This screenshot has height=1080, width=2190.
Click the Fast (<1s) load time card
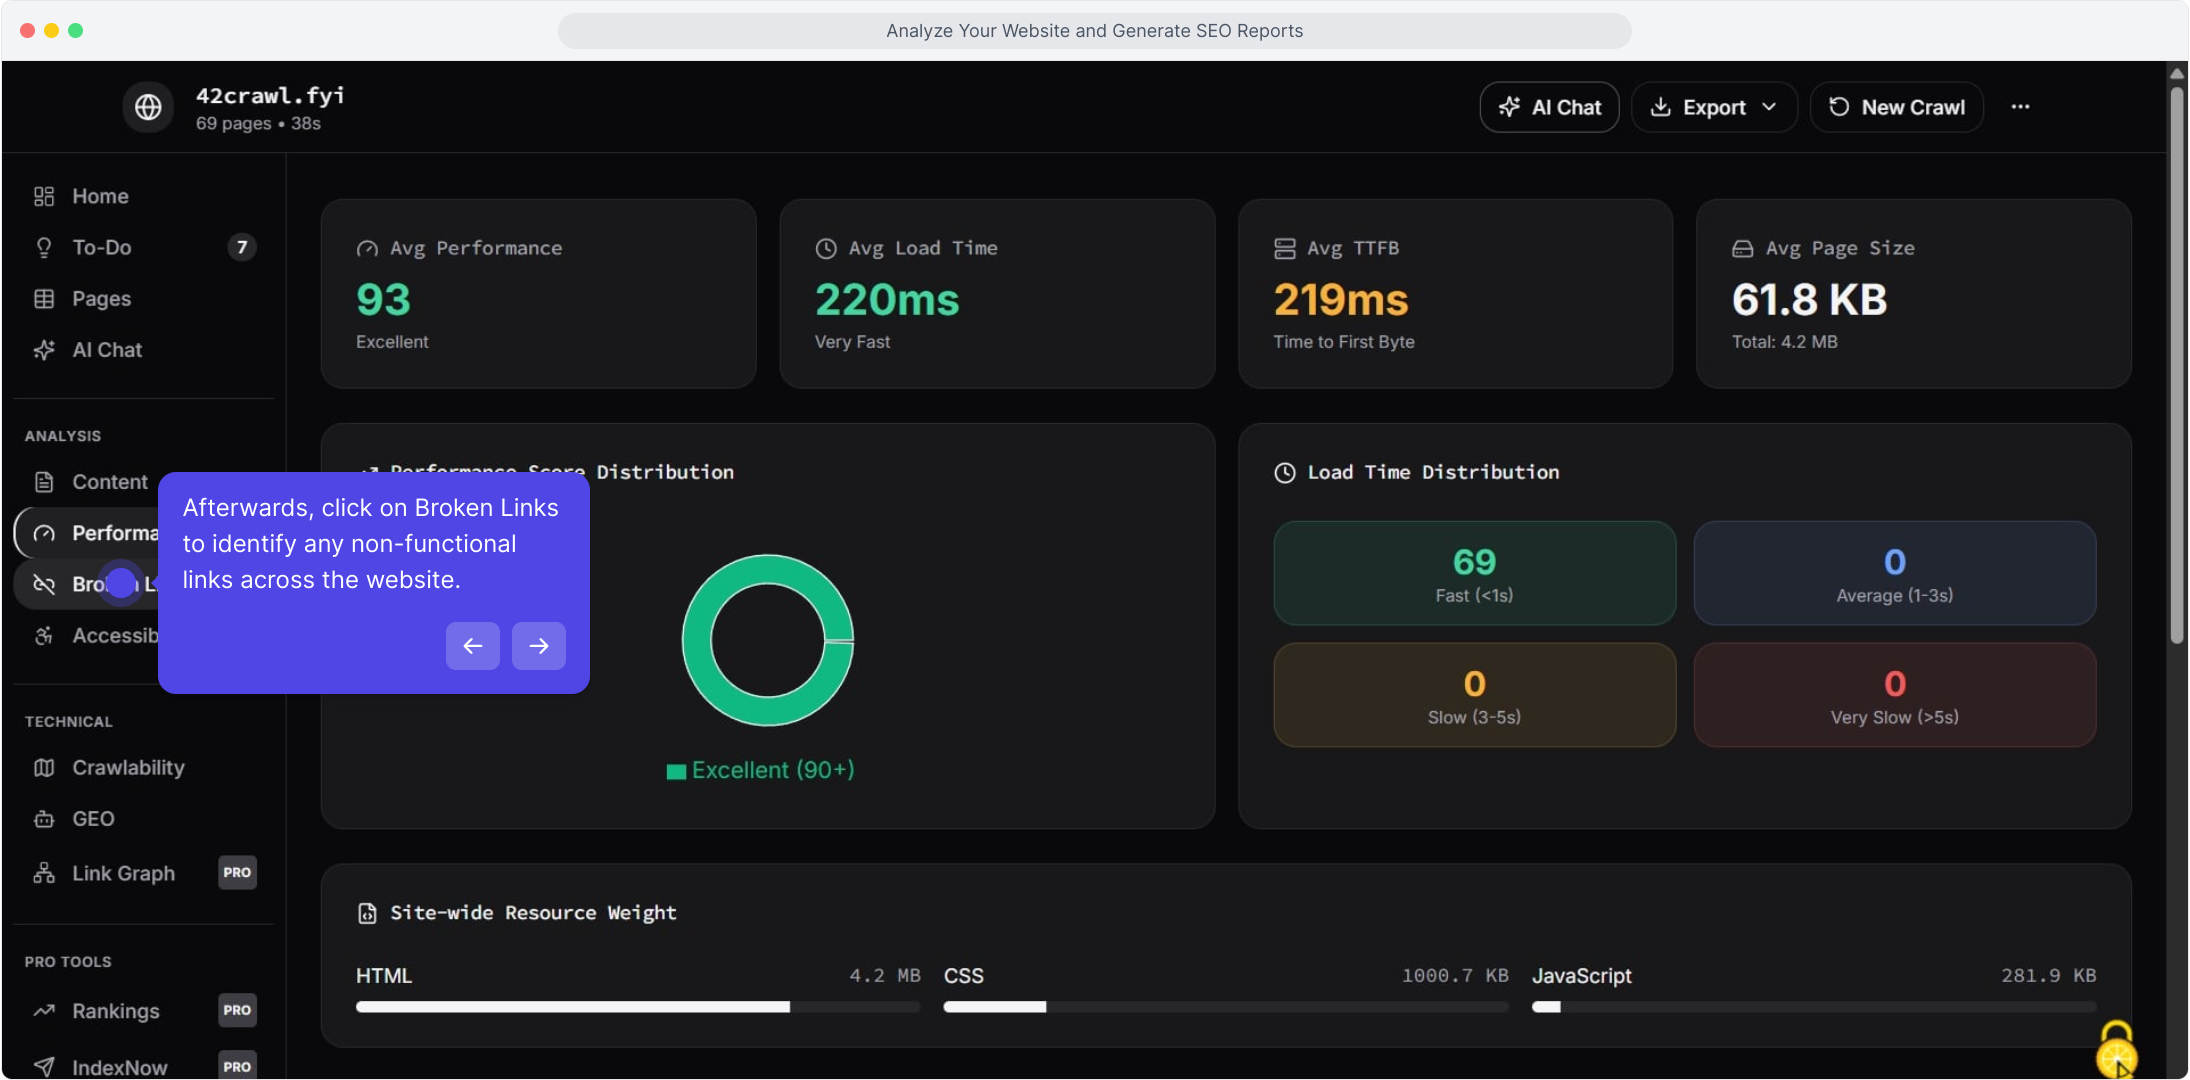coord(1474,573)
